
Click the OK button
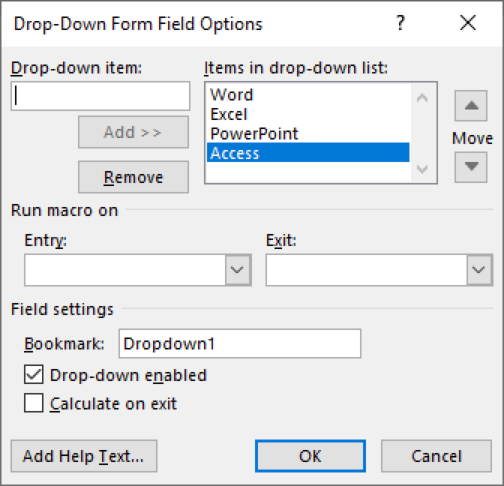[x=310, y=456]
